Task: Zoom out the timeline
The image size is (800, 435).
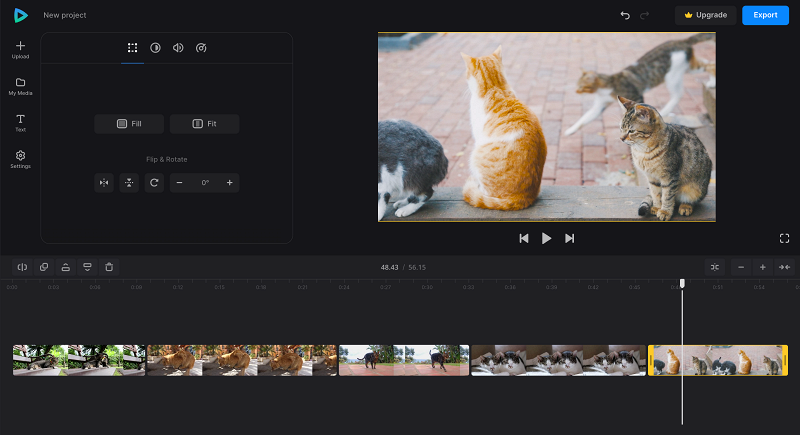Action: click(741, 267)
